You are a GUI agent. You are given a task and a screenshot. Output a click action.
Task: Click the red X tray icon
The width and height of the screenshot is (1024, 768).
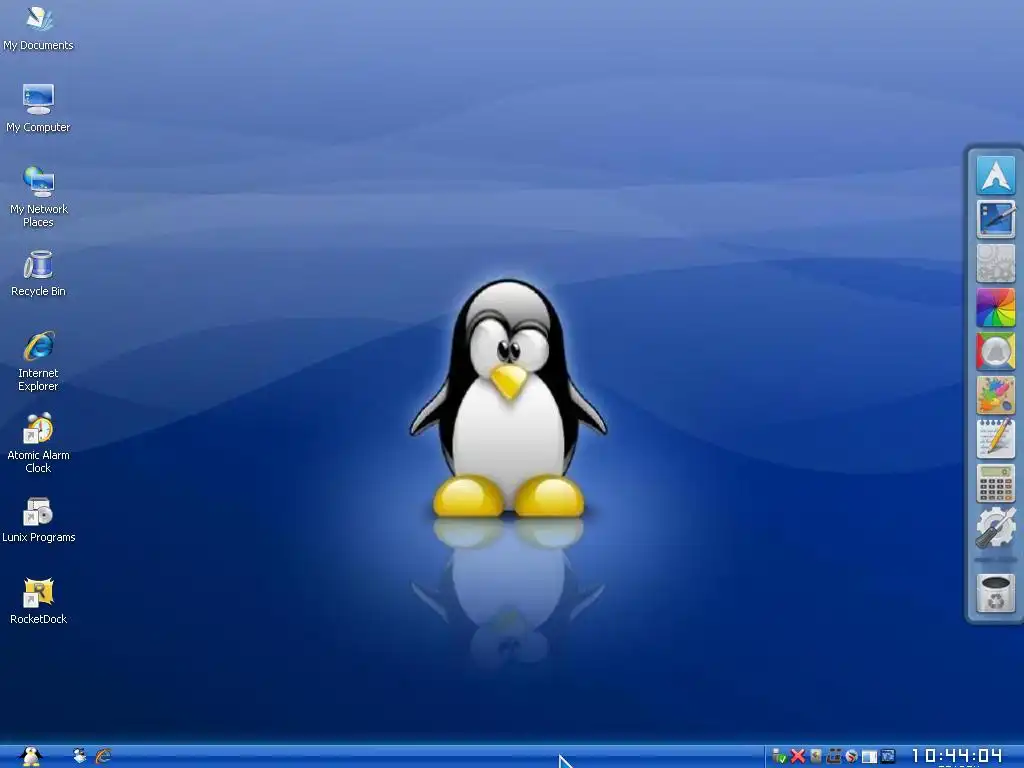797,756
